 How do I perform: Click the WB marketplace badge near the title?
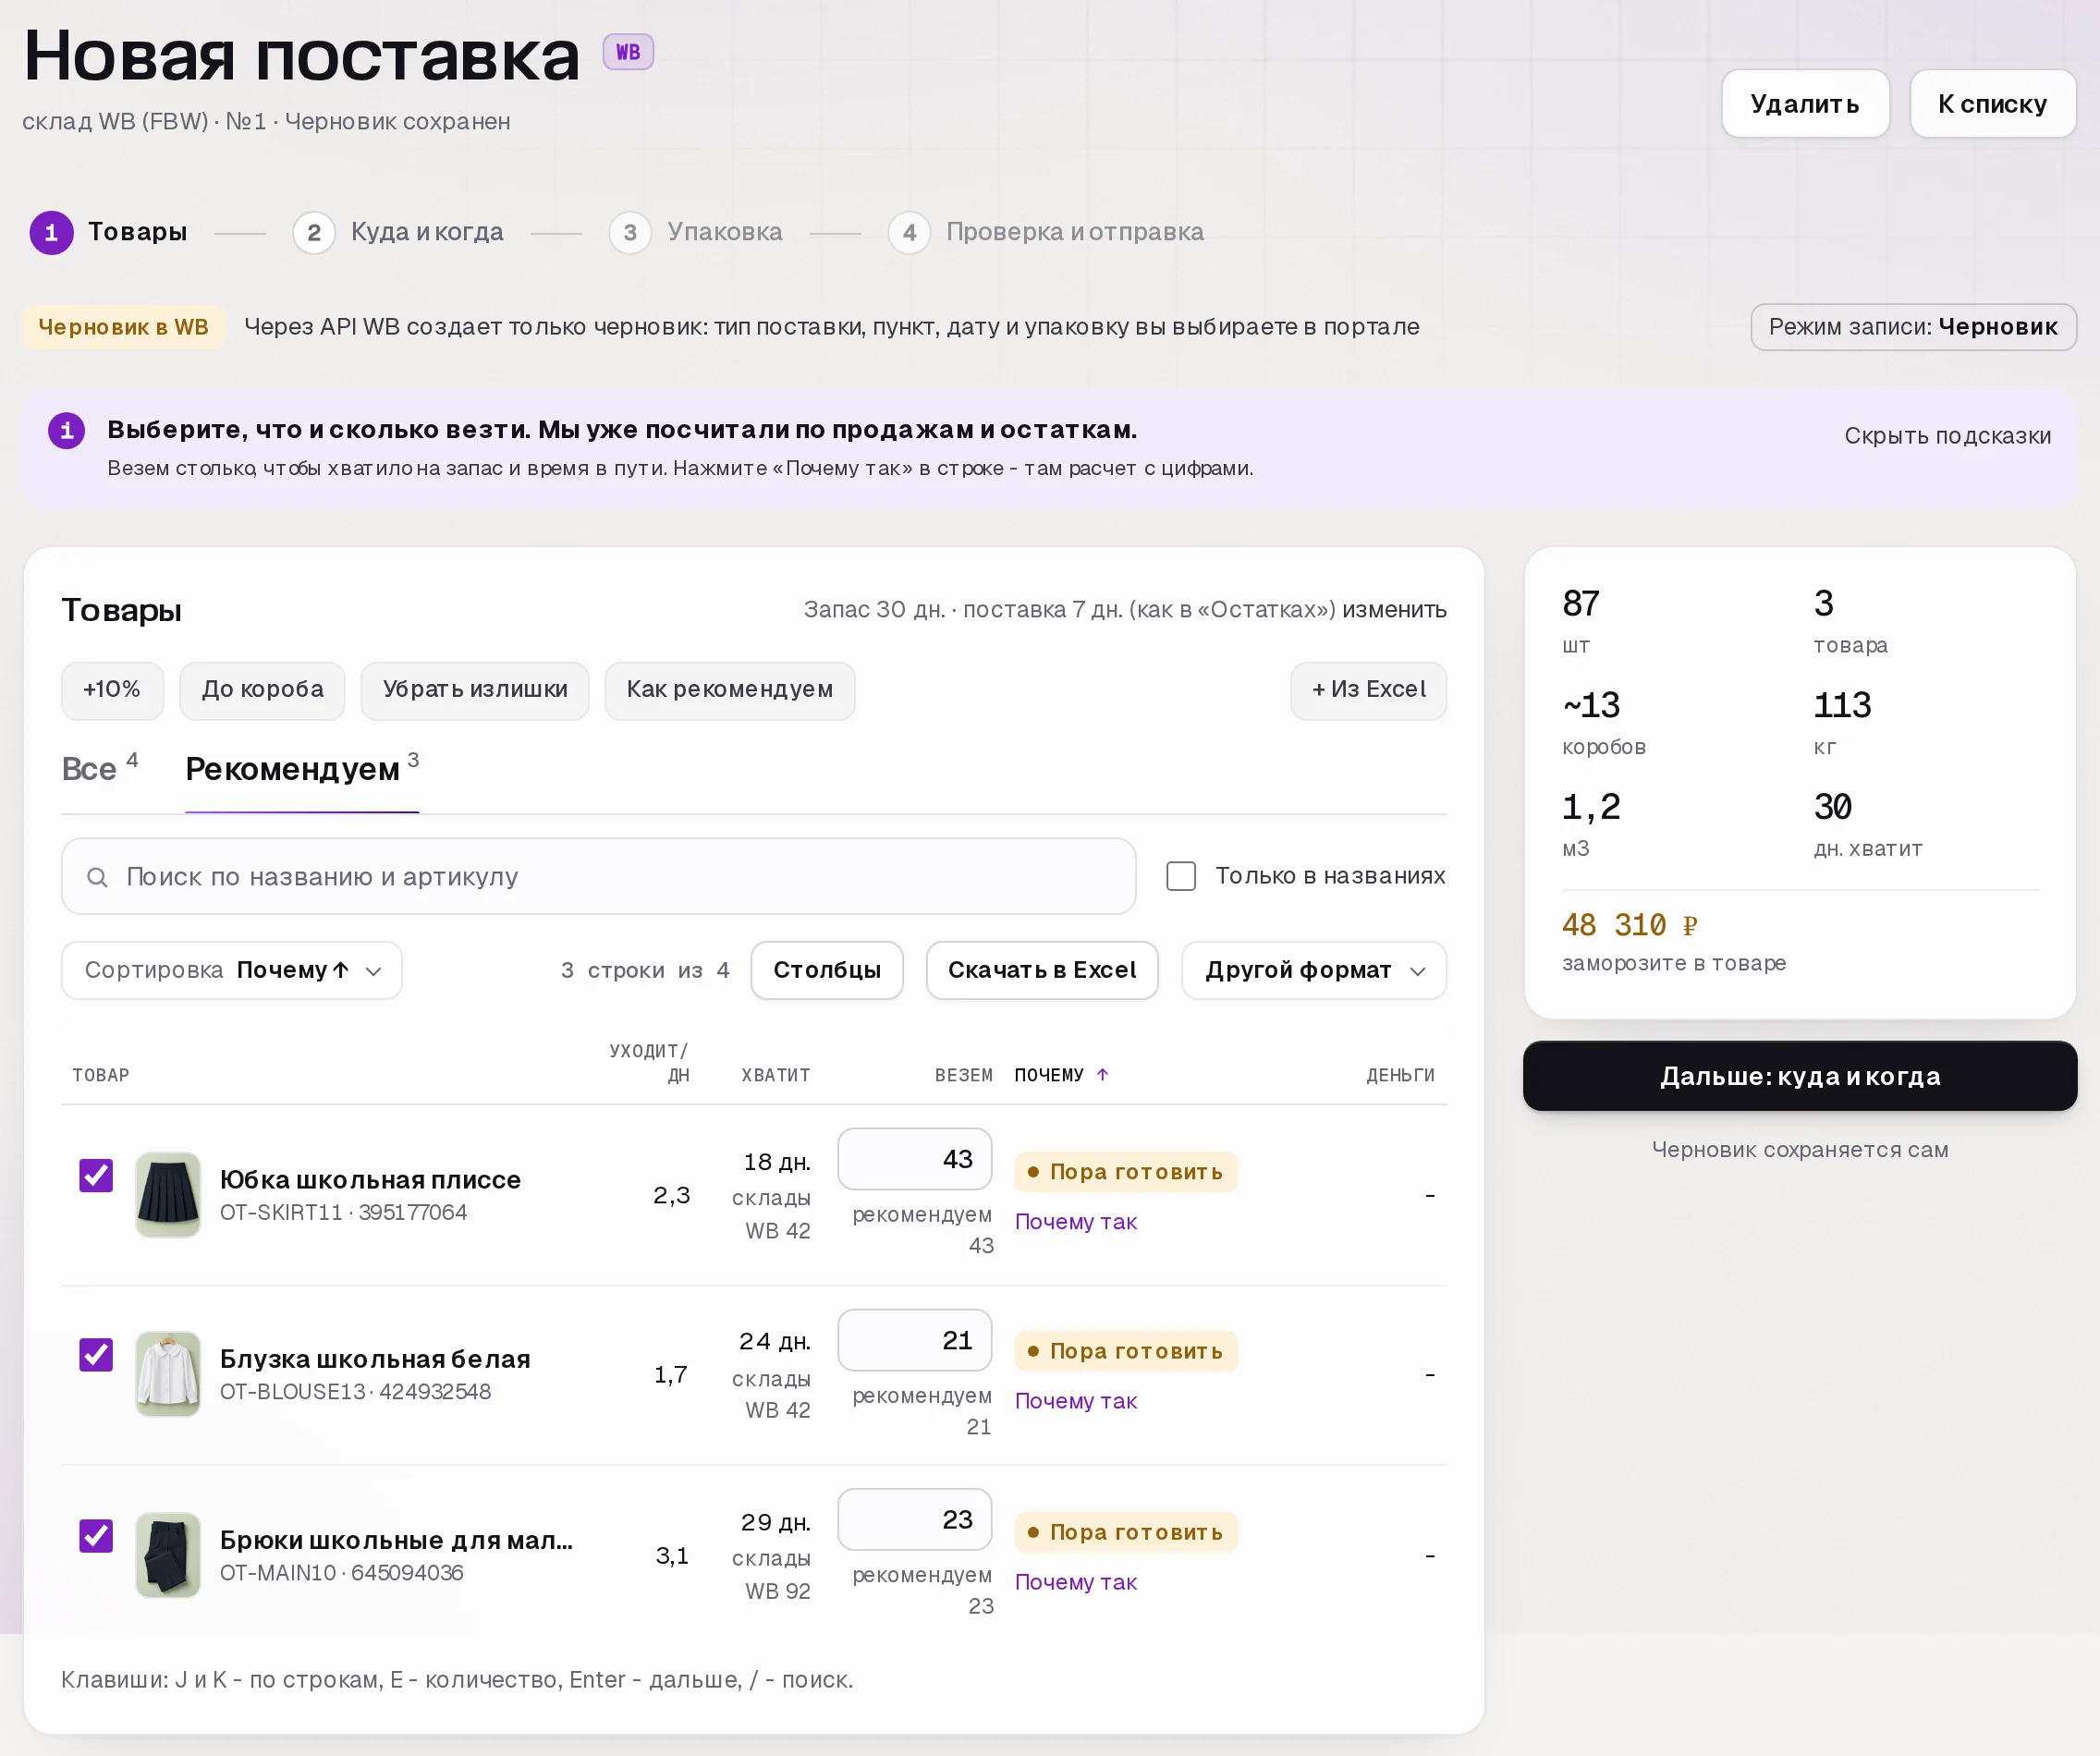(x=628, y=52)
